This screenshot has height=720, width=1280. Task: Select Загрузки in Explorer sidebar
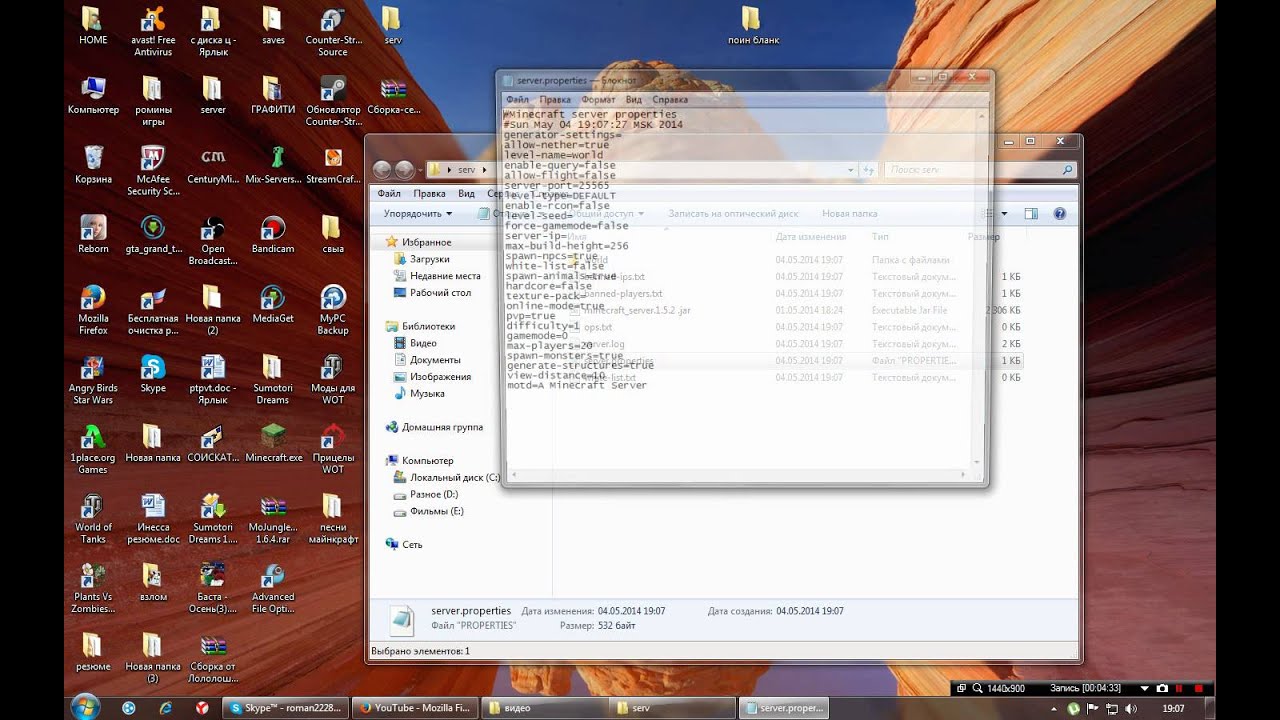(429, 259)
